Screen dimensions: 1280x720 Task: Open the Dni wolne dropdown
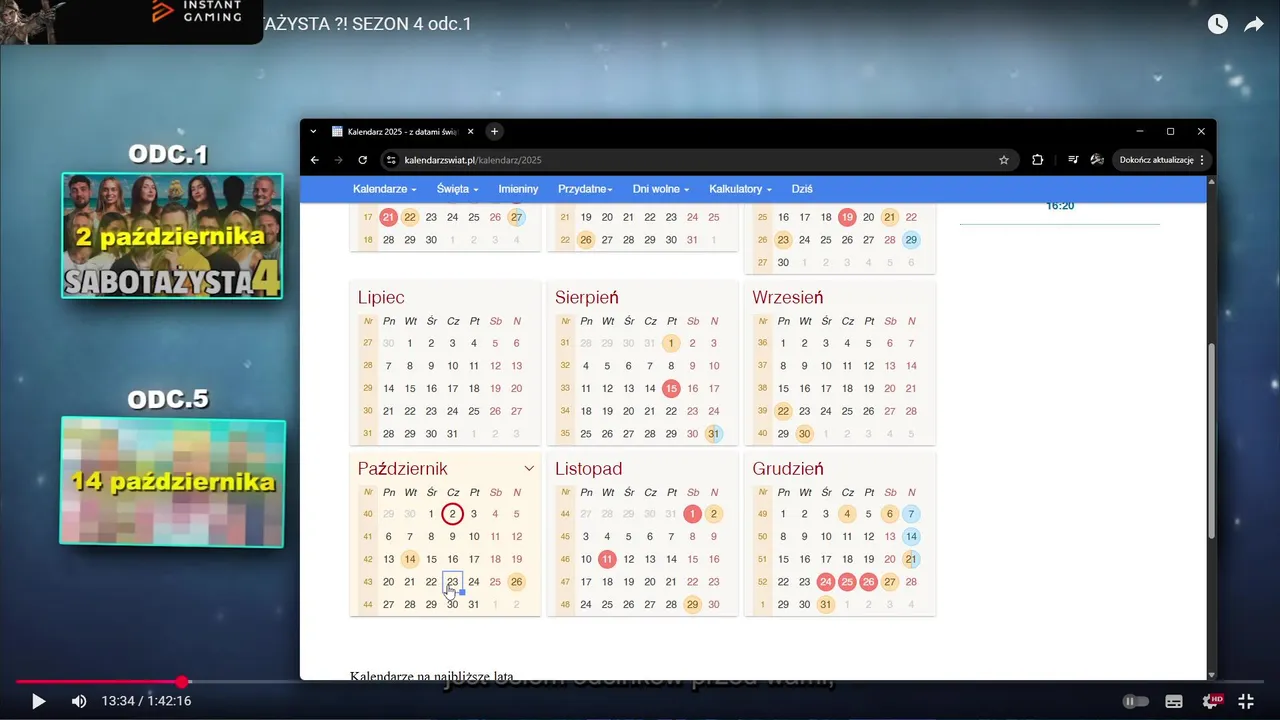click(x=661, y=189)
